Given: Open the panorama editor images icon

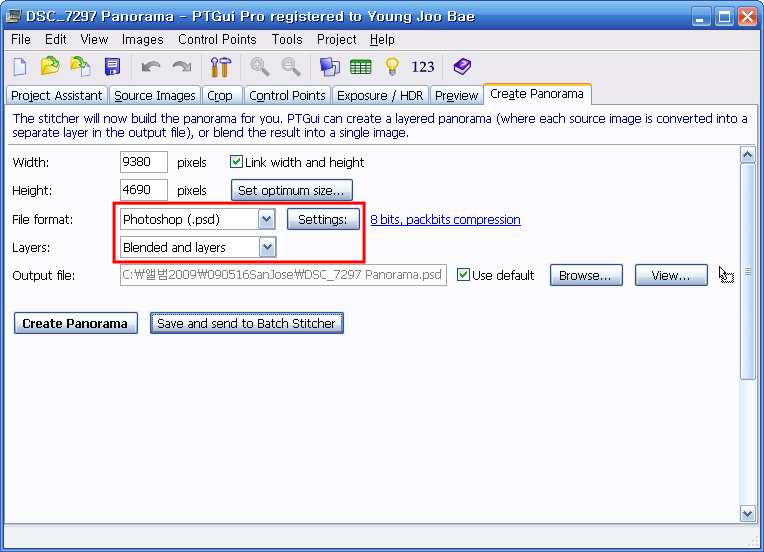Looking at the screenshot, I should 330,67.
